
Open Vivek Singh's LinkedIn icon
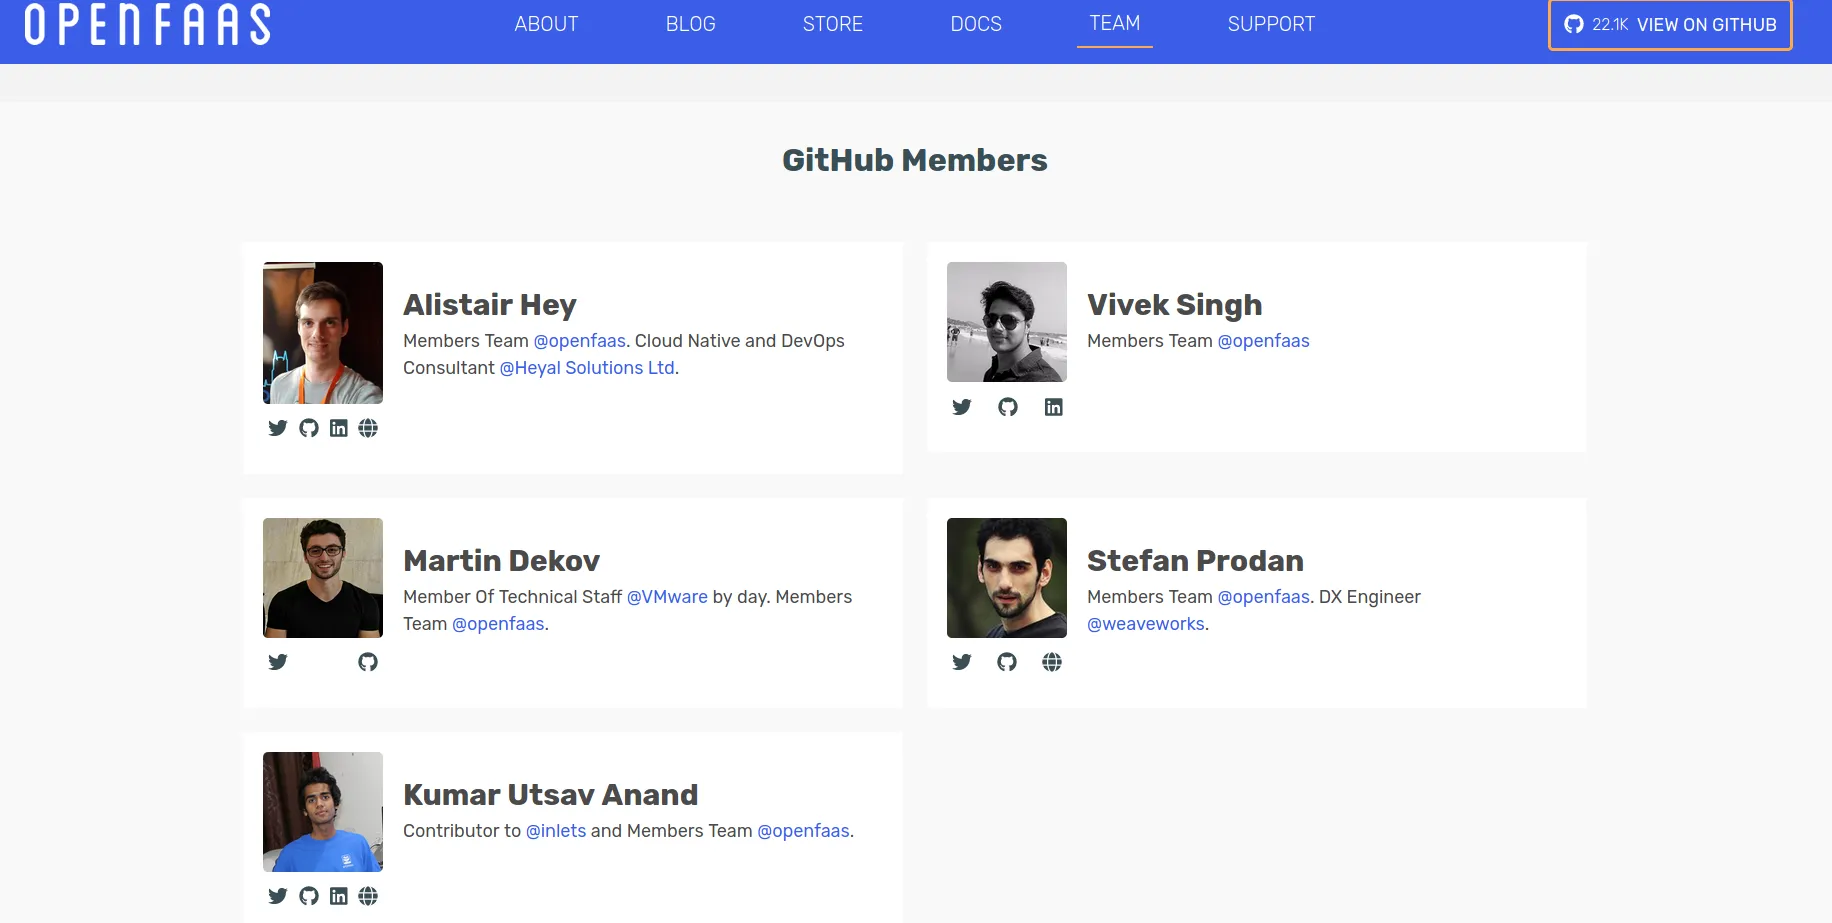(x=1054, y=407)
